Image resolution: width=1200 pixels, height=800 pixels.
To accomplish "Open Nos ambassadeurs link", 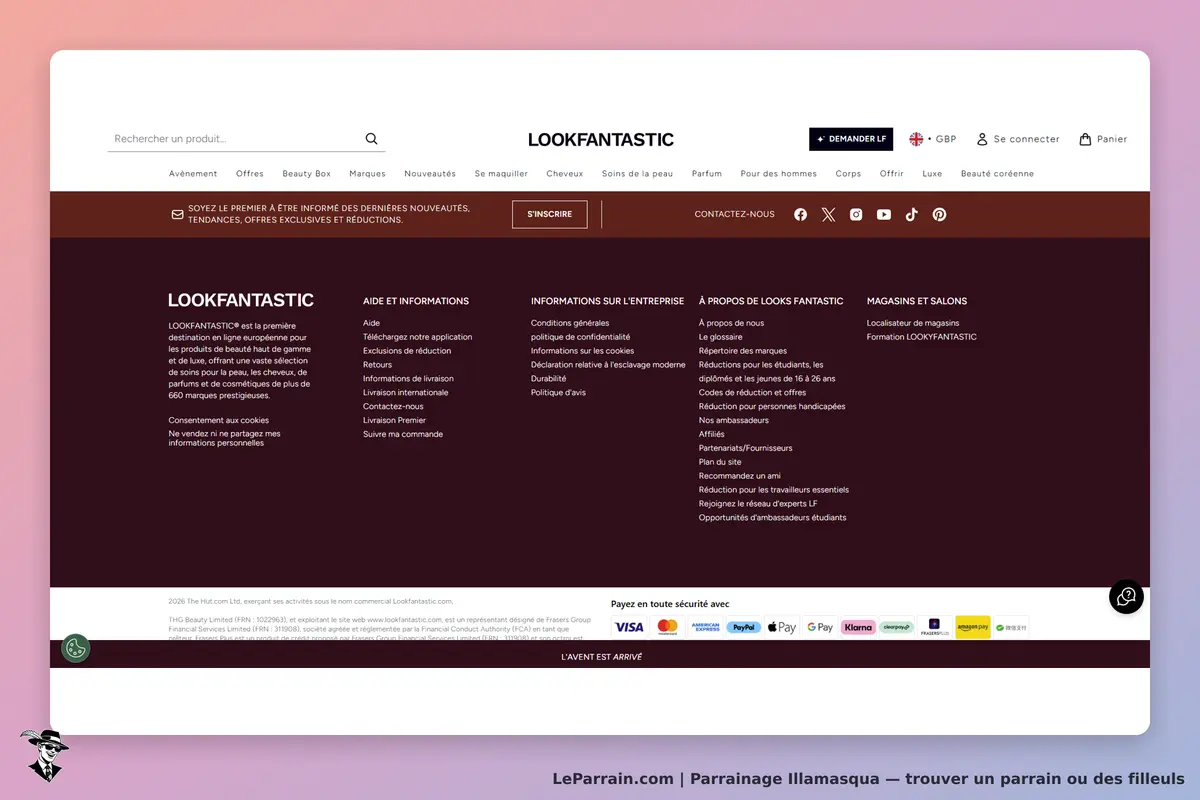I will (x=734, y=420).
